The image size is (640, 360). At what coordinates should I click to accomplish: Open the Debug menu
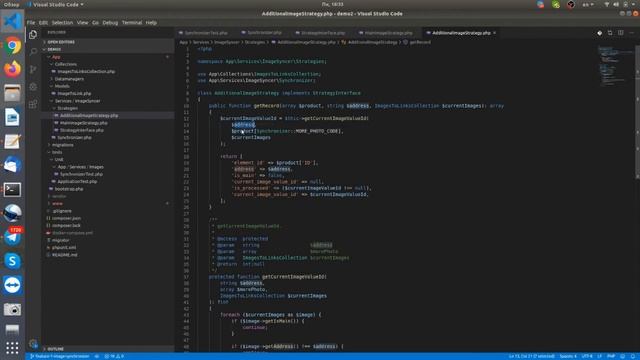tap(110, 23)
